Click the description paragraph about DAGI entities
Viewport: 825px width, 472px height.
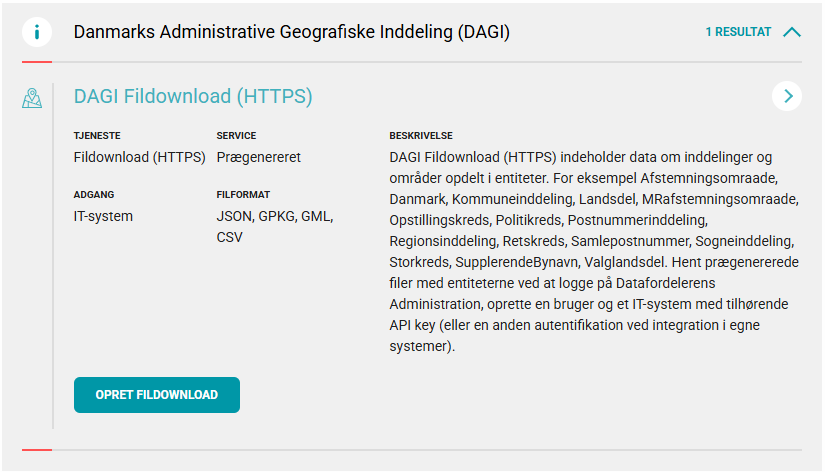click(594, 252)
